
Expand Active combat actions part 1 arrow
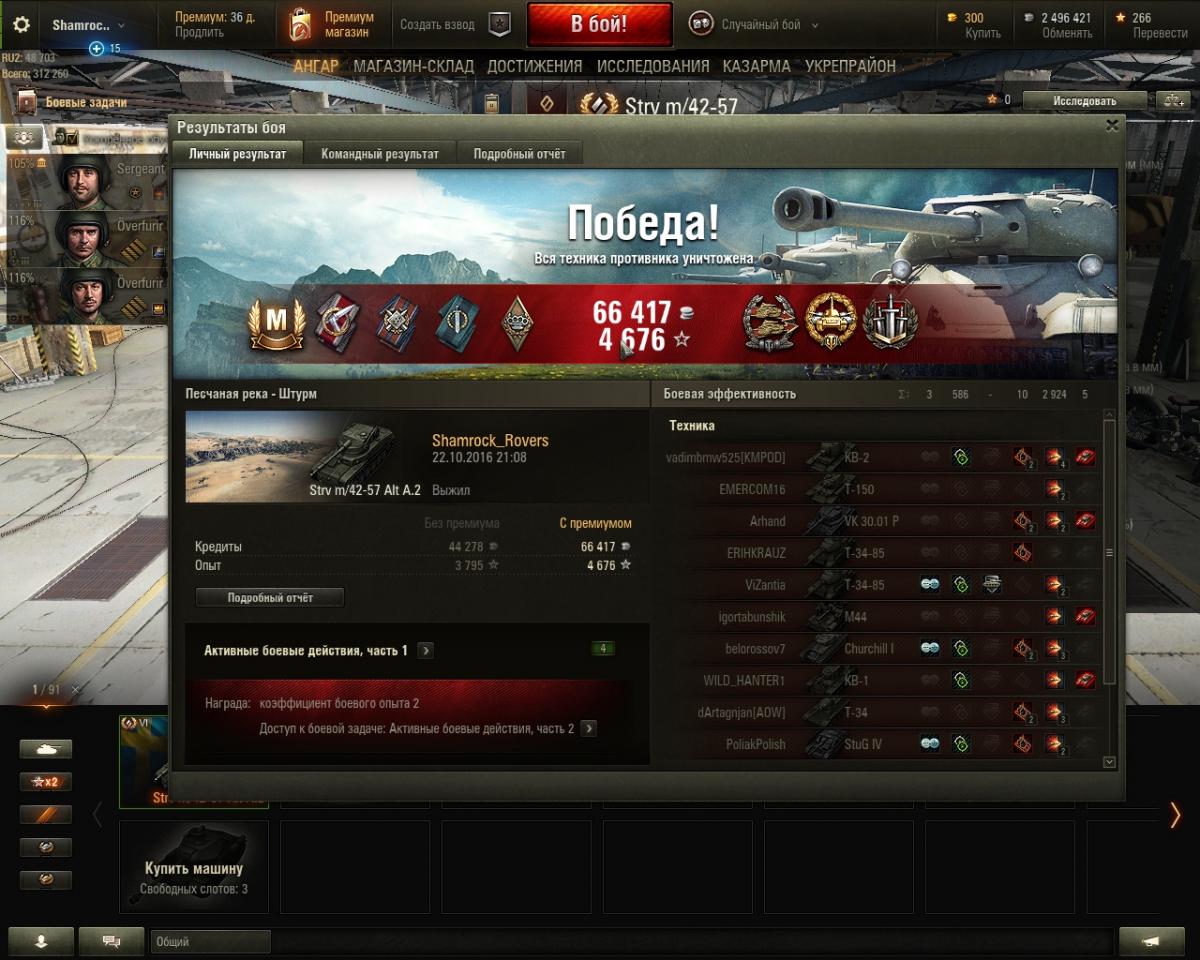click(425, 651)
